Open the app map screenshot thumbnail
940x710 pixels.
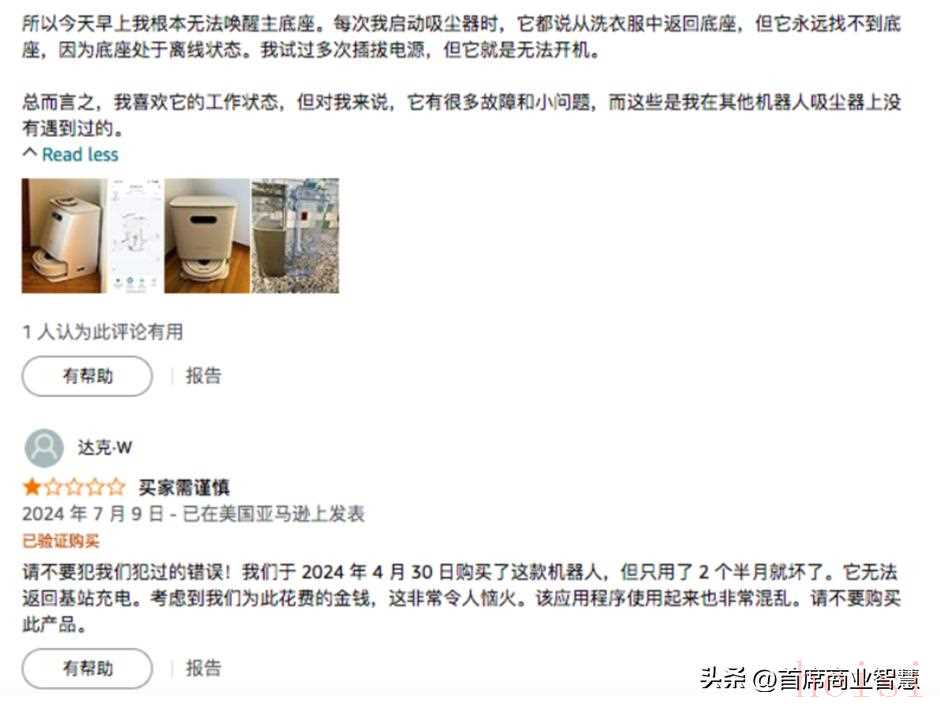tap(135, 236)
